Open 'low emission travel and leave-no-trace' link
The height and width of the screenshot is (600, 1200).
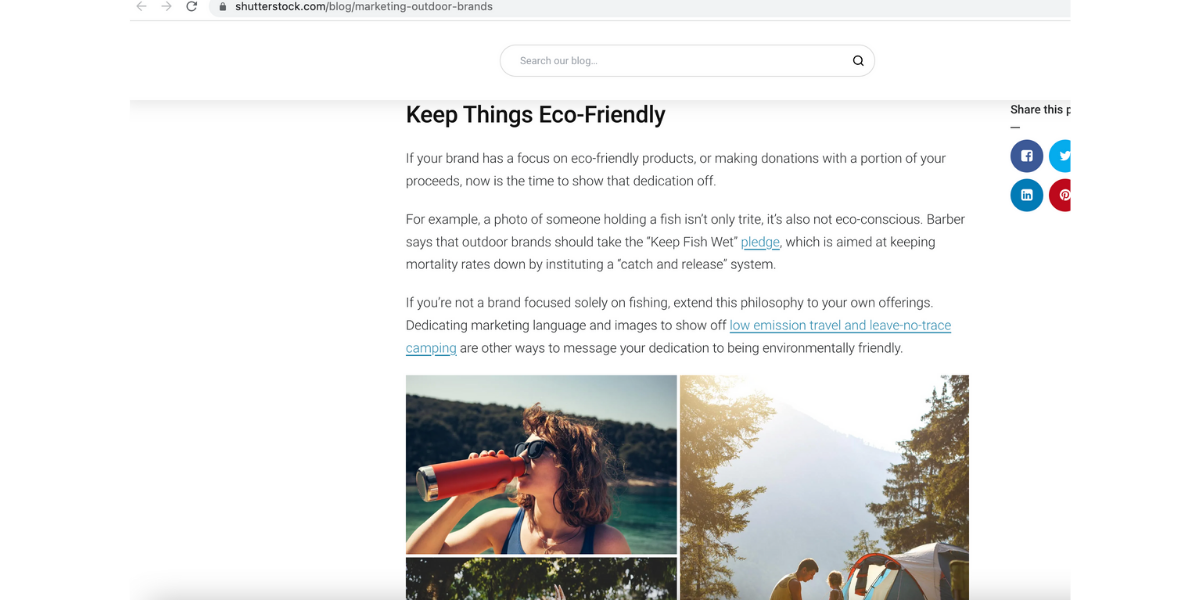coord(840,325)
